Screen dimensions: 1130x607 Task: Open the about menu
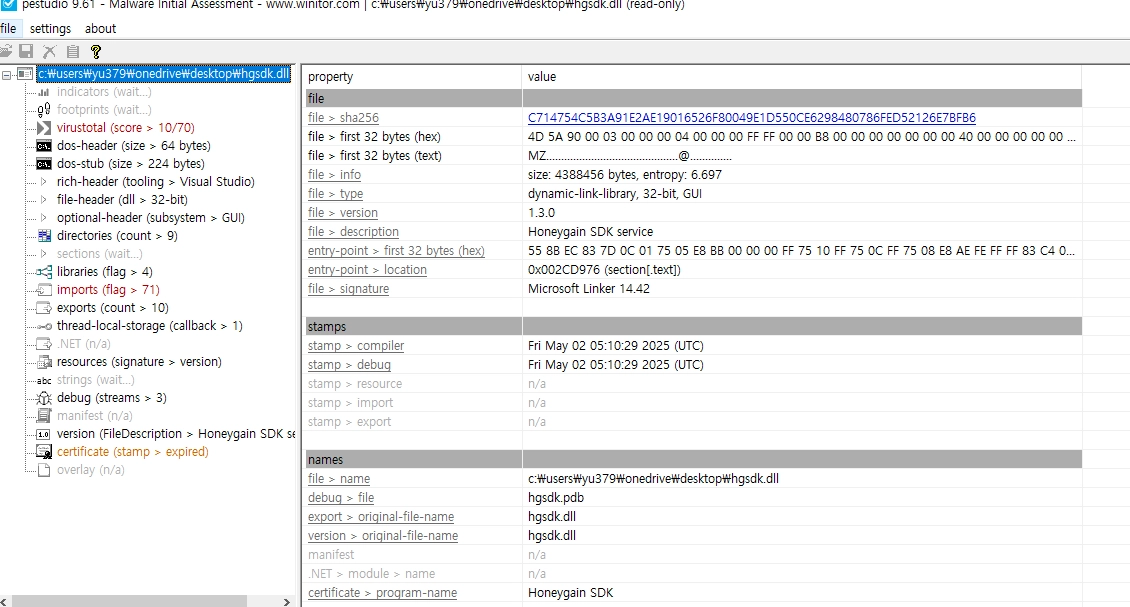tap(100, 29)
